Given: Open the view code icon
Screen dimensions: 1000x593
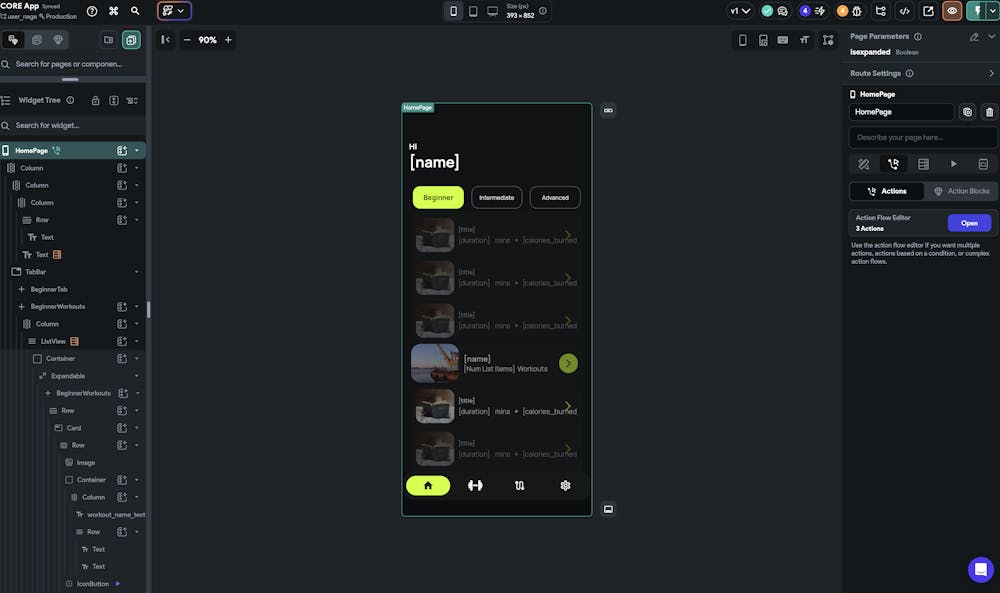Looking at the screenshot, I should [x=904, y=11].
